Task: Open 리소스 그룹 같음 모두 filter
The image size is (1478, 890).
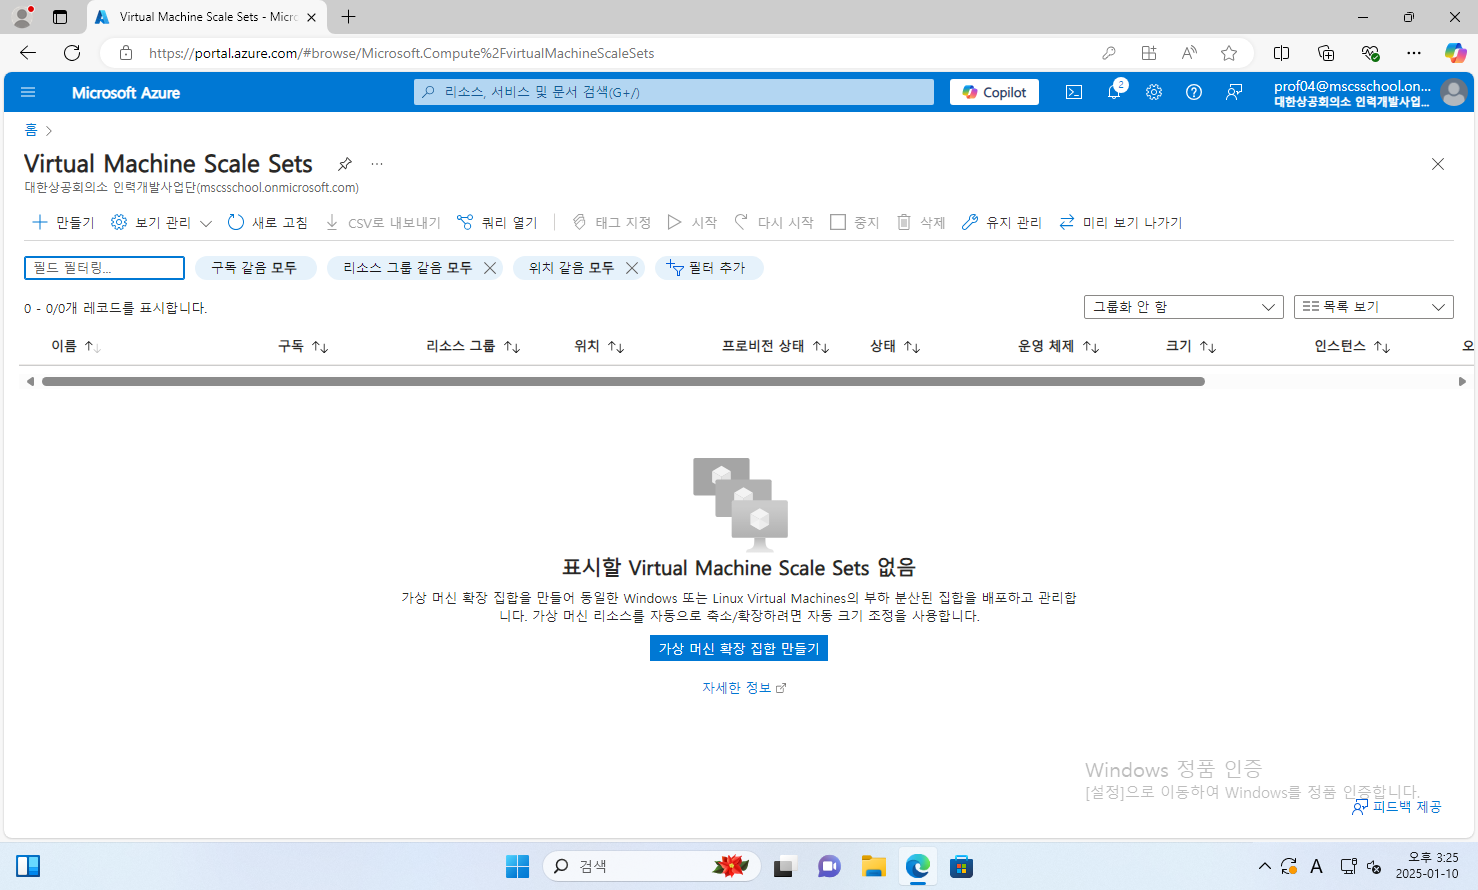Action: (407, 268)
